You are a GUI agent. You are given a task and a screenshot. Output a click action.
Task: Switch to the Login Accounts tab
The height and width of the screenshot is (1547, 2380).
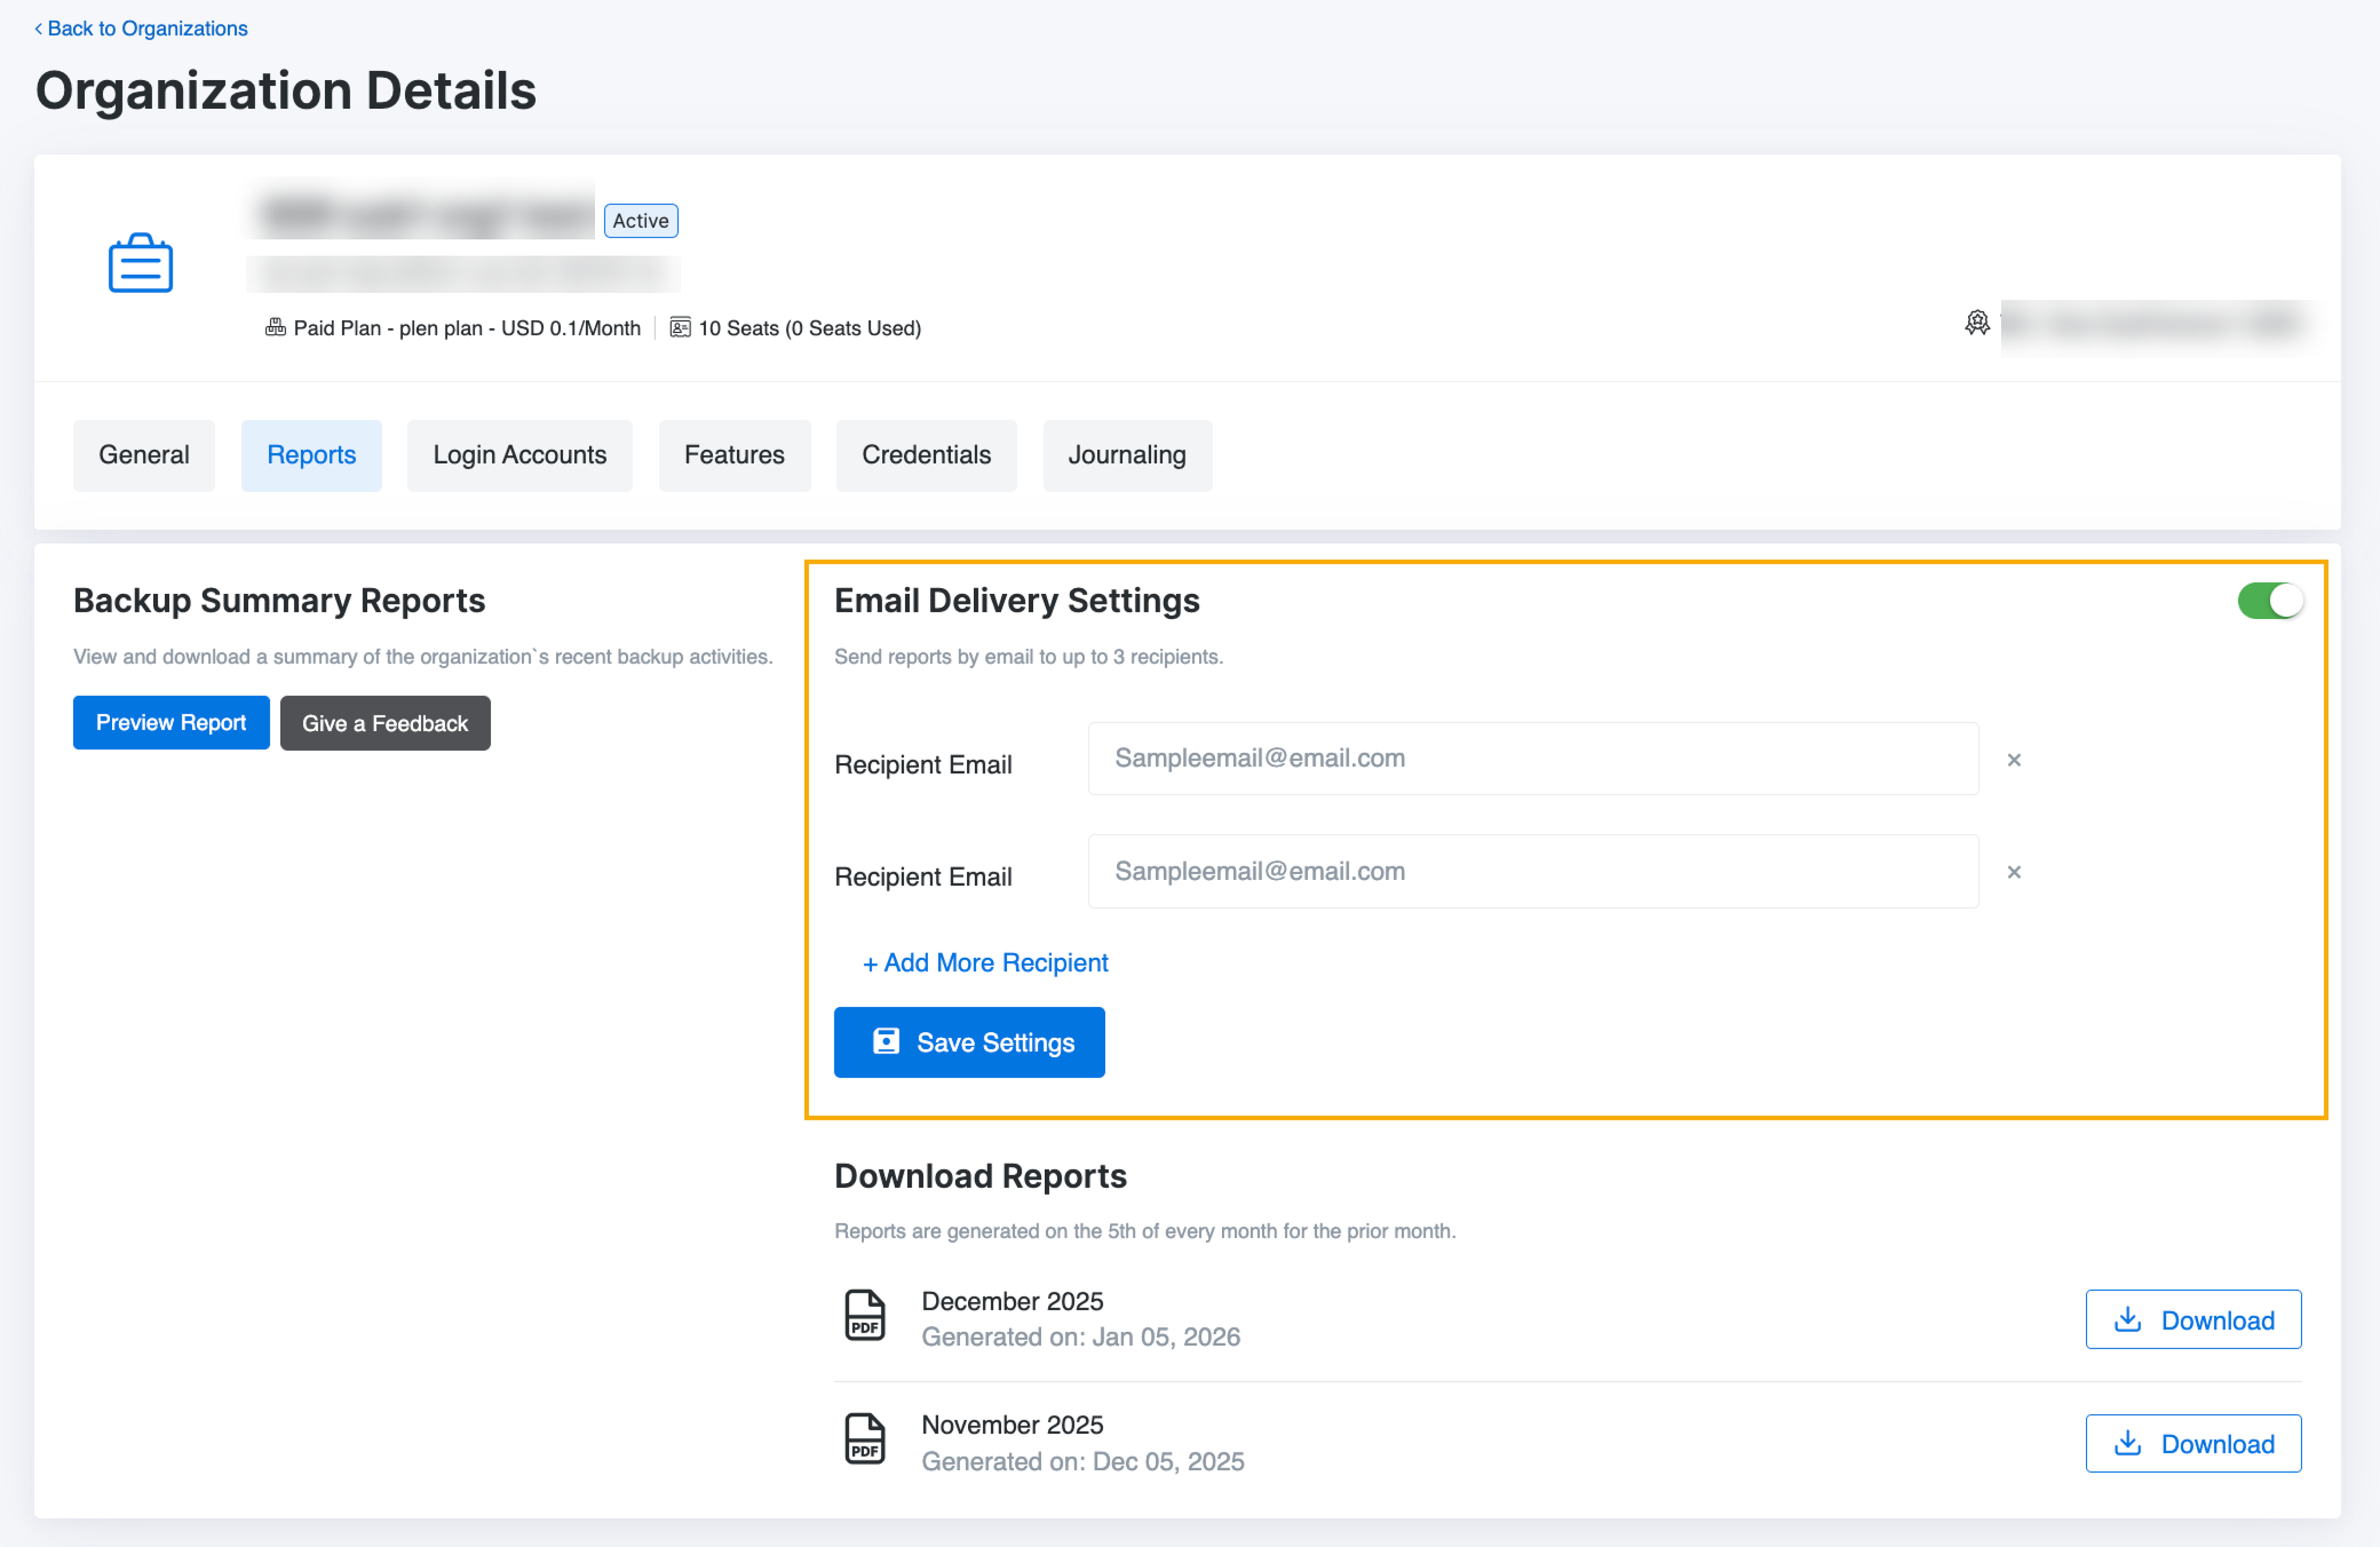tap(519, 455)
